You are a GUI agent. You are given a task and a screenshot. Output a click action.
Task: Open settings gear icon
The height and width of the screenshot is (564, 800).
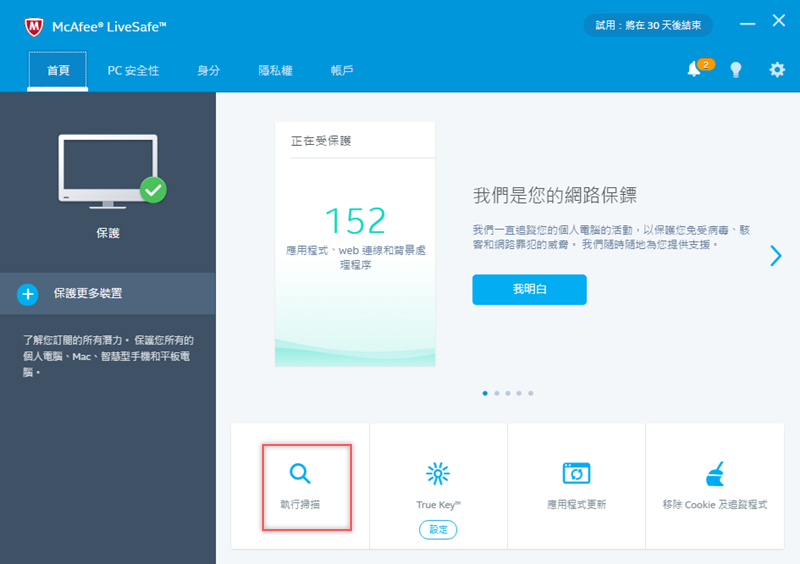click(x=777, y=69)
